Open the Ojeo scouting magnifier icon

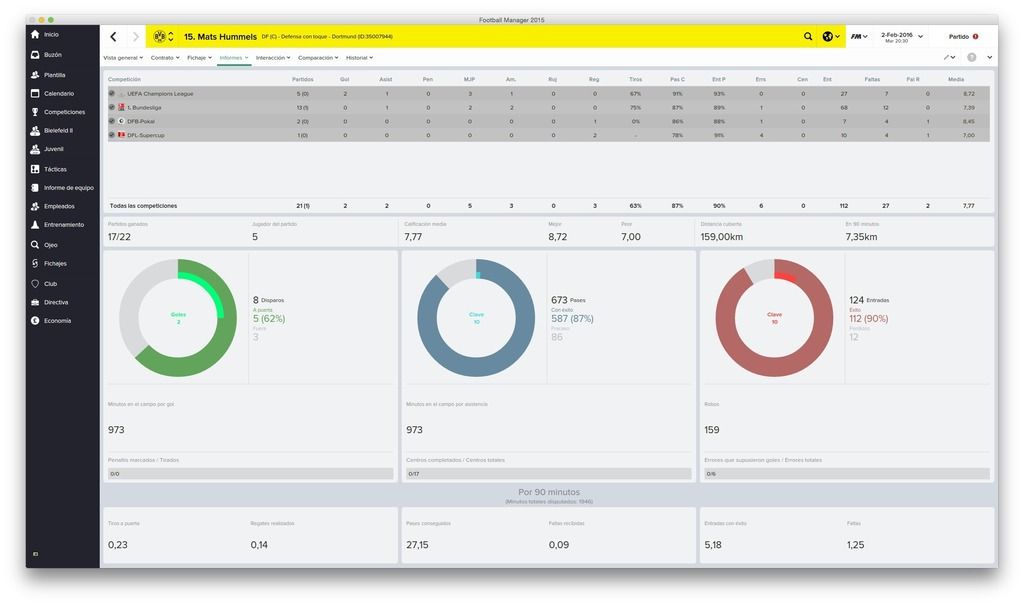click(35, 245)
